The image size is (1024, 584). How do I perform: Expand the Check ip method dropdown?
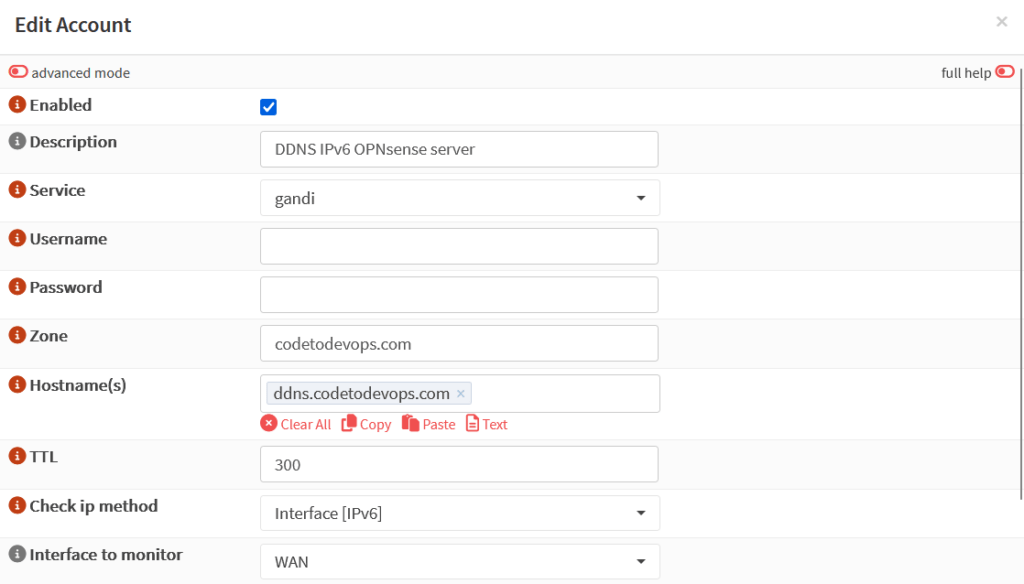point(459,513)
